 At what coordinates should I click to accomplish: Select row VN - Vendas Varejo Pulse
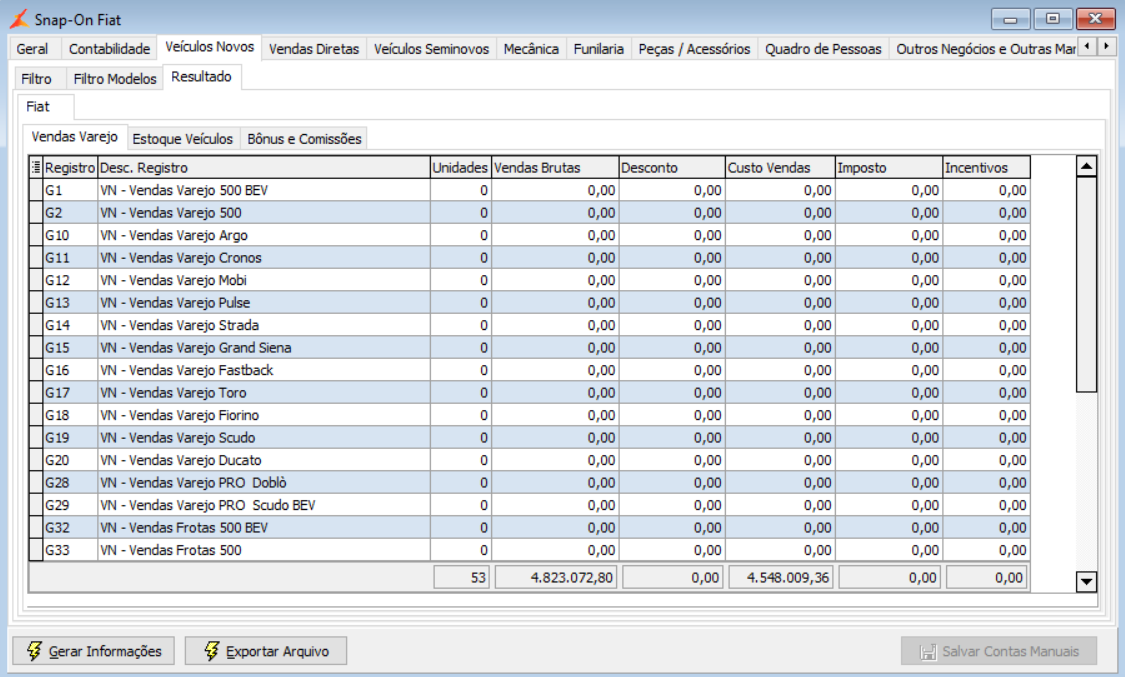529,303
